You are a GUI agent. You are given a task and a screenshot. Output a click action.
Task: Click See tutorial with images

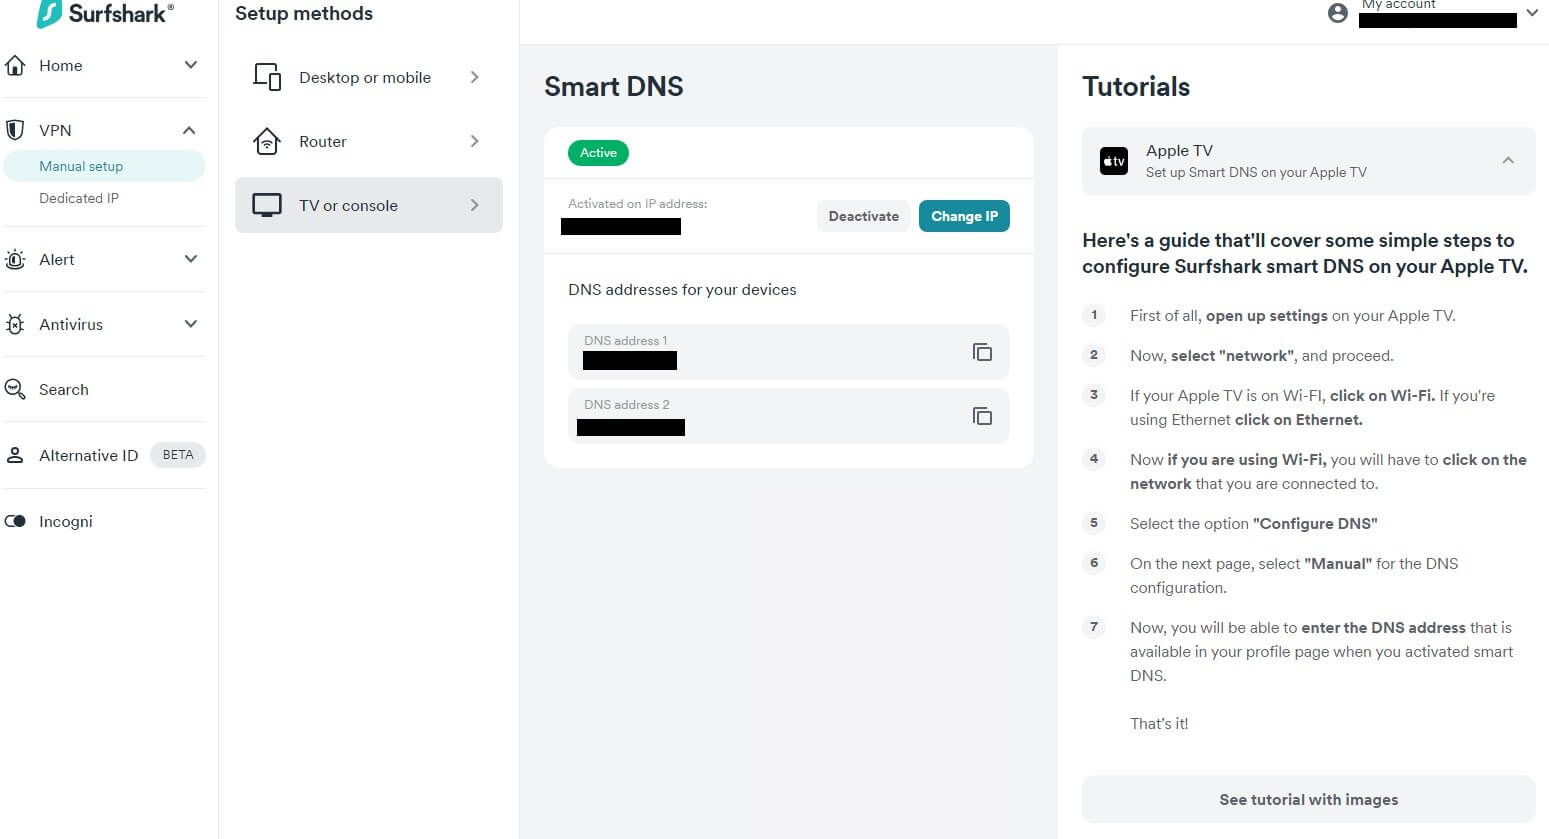point(1308,799)
